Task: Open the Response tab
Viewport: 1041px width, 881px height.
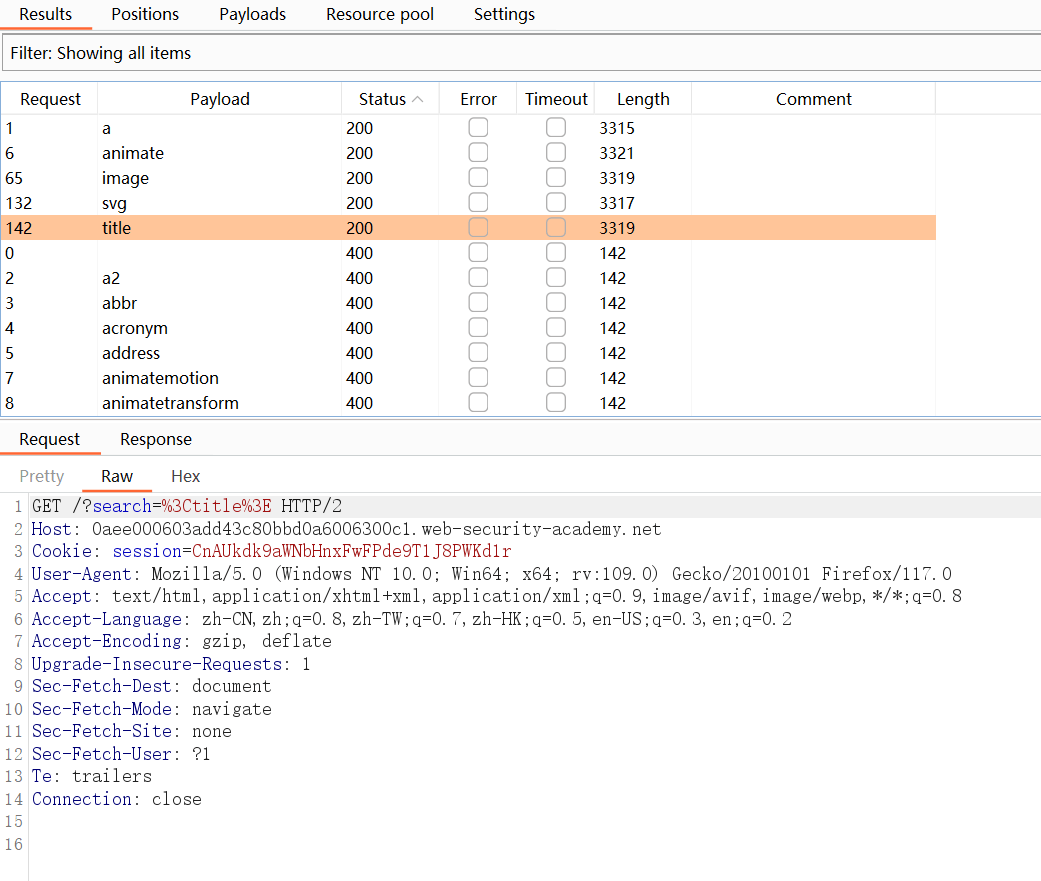Action: tap(156, 439)
